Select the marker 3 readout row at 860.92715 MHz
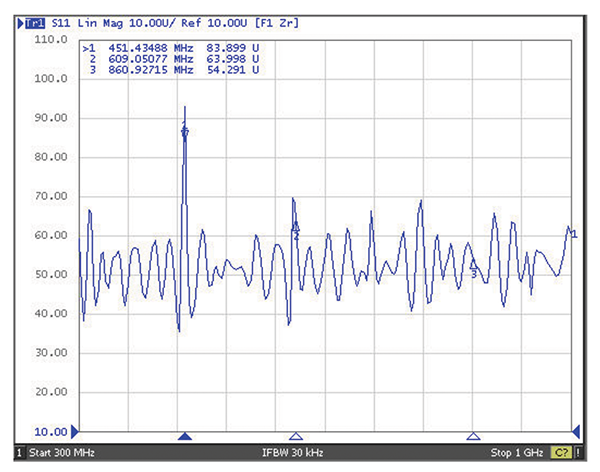 (173, 71)
